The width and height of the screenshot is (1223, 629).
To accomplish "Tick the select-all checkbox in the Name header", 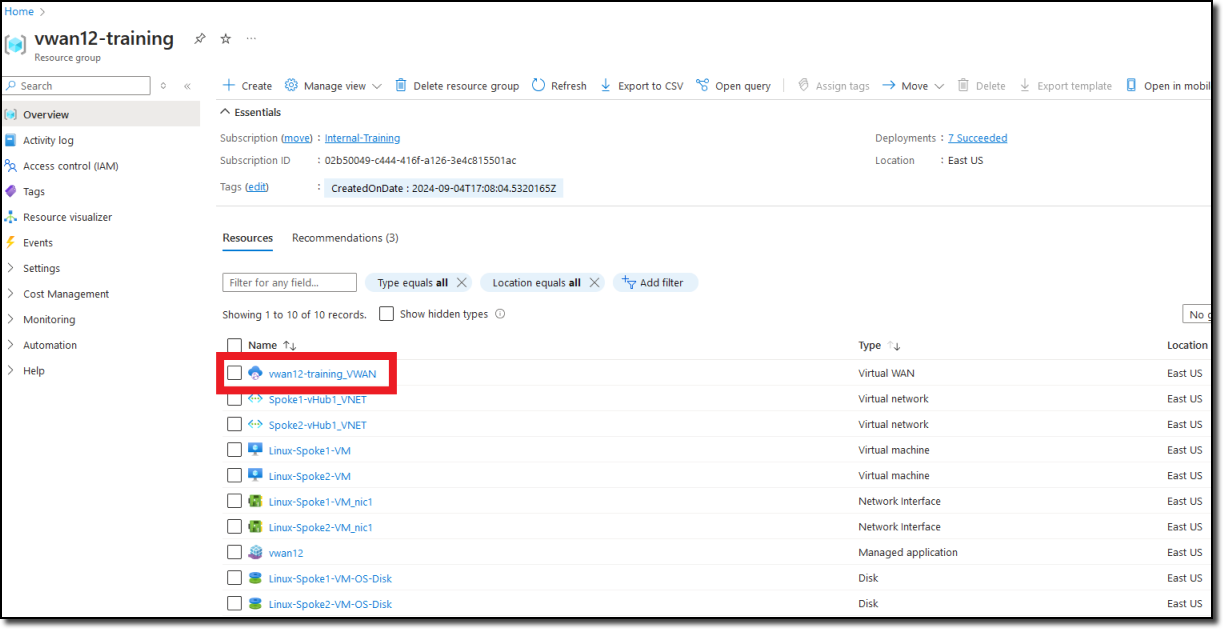I will coord(234,345).
